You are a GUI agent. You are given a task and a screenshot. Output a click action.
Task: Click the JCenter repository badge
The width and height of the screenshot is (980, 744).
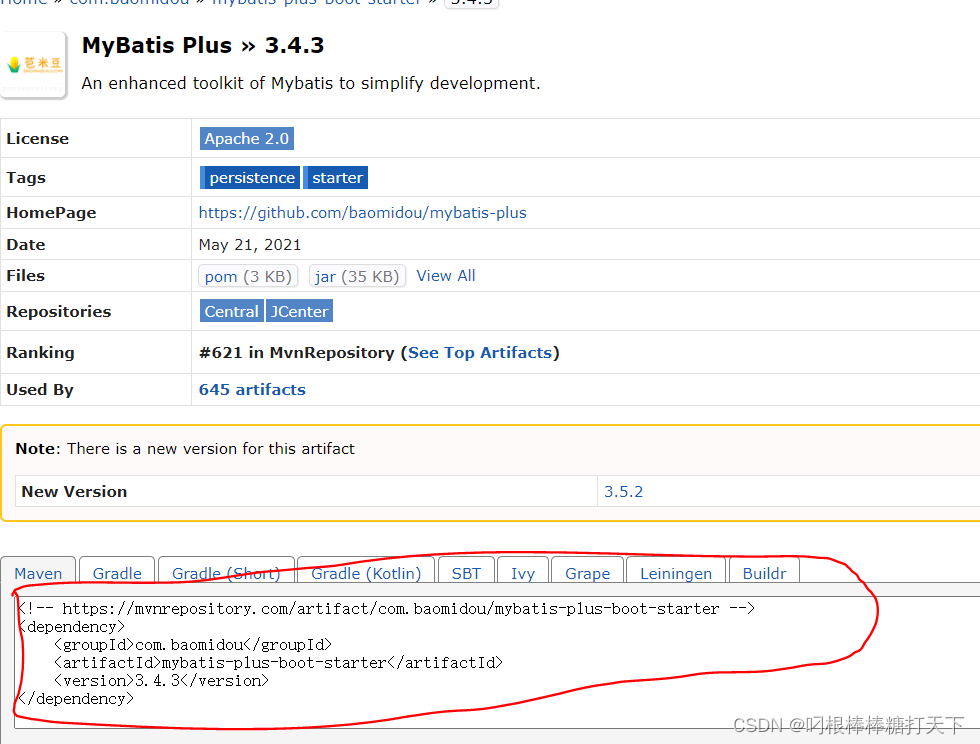pos(299,311)
